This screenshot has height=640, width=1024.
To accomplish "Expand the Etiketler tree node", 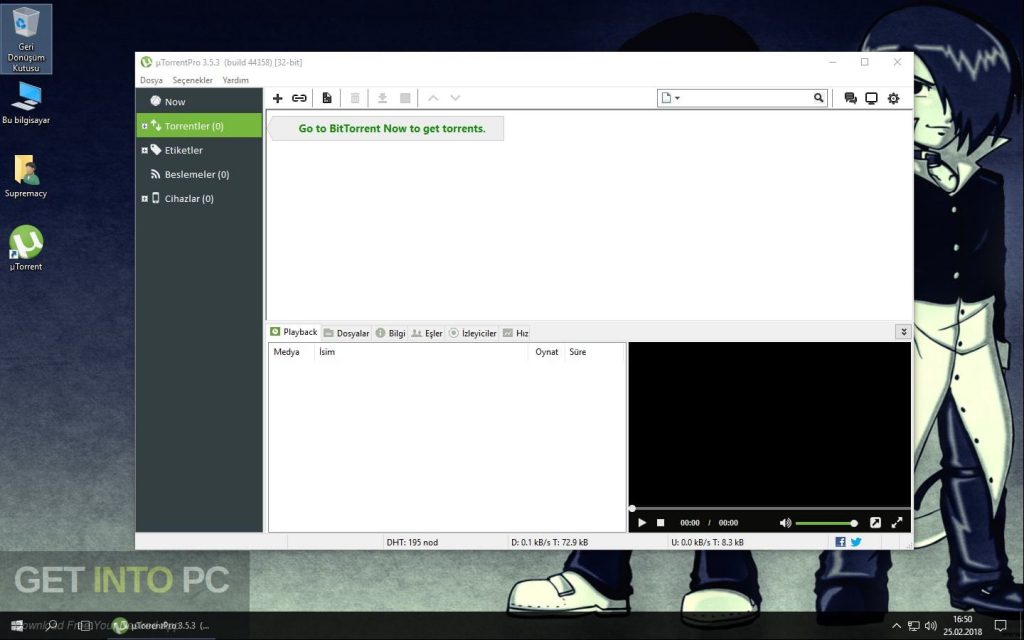I will (144, 150).
